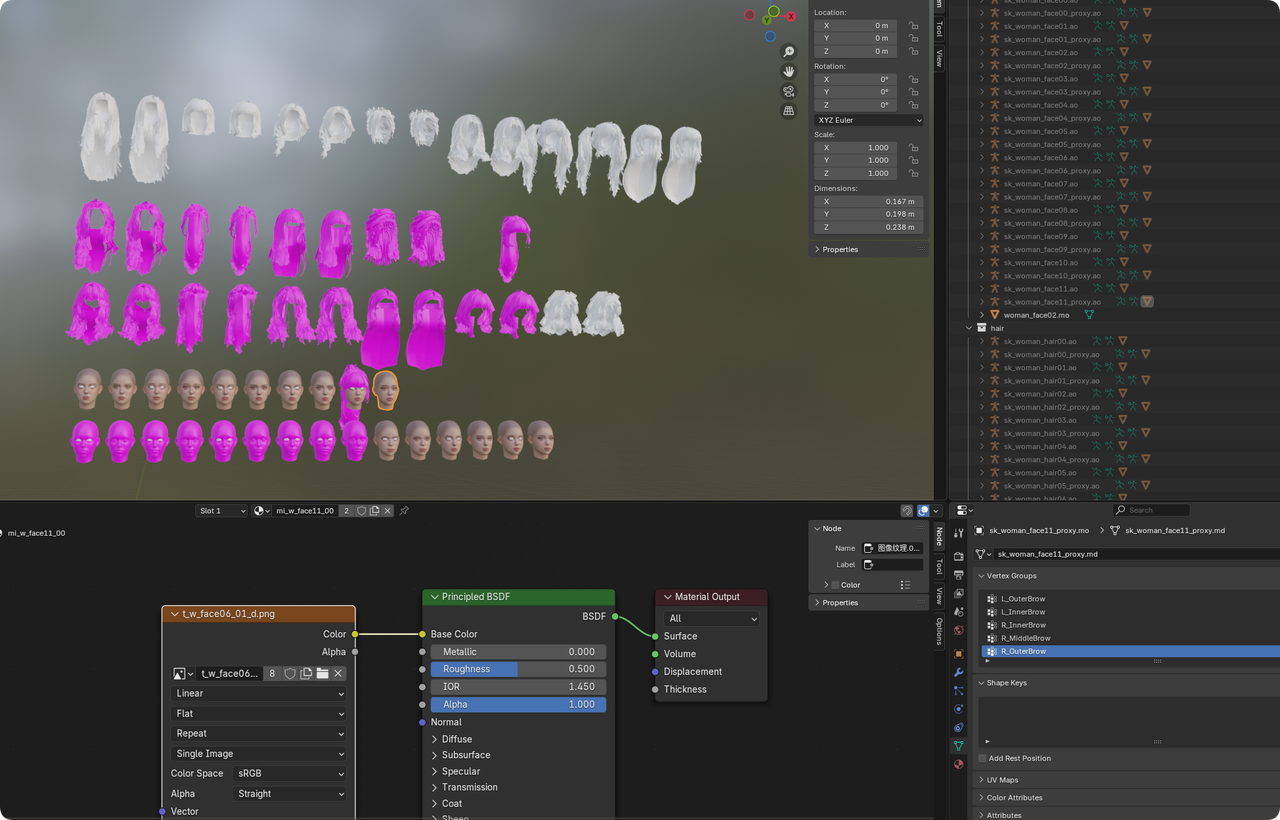Open the Modifiers wrench tab icon
Viewport: 1280px width, 820px height.
[x=959, y=672]
